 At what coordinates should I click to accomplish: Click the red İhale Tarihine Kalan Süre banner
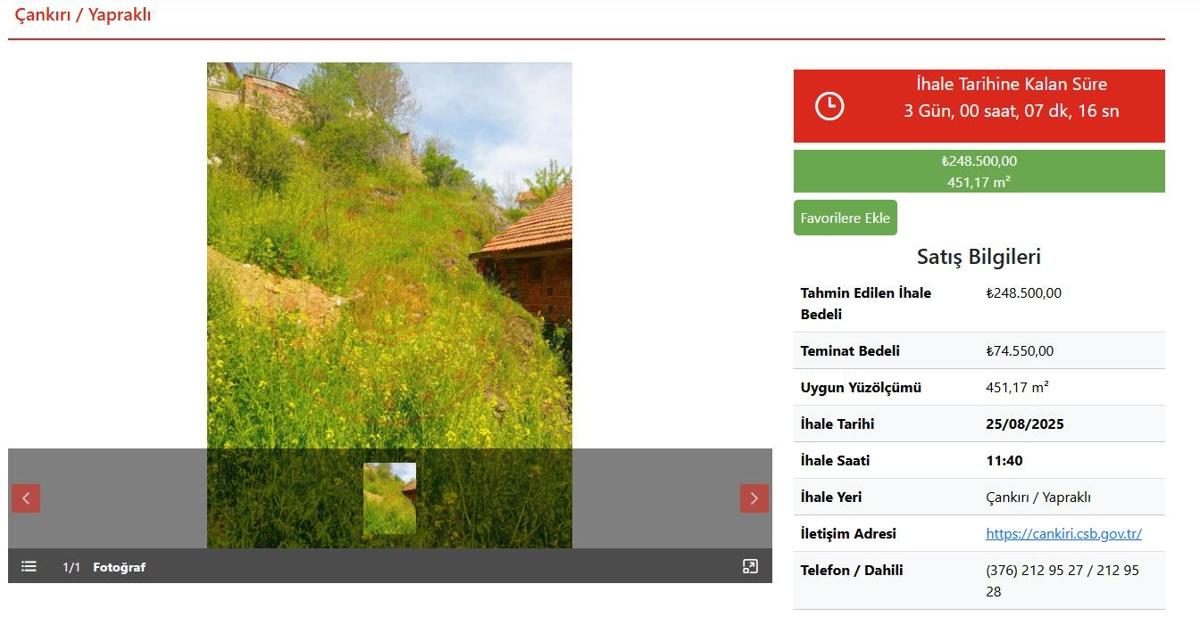coord(979,106)
